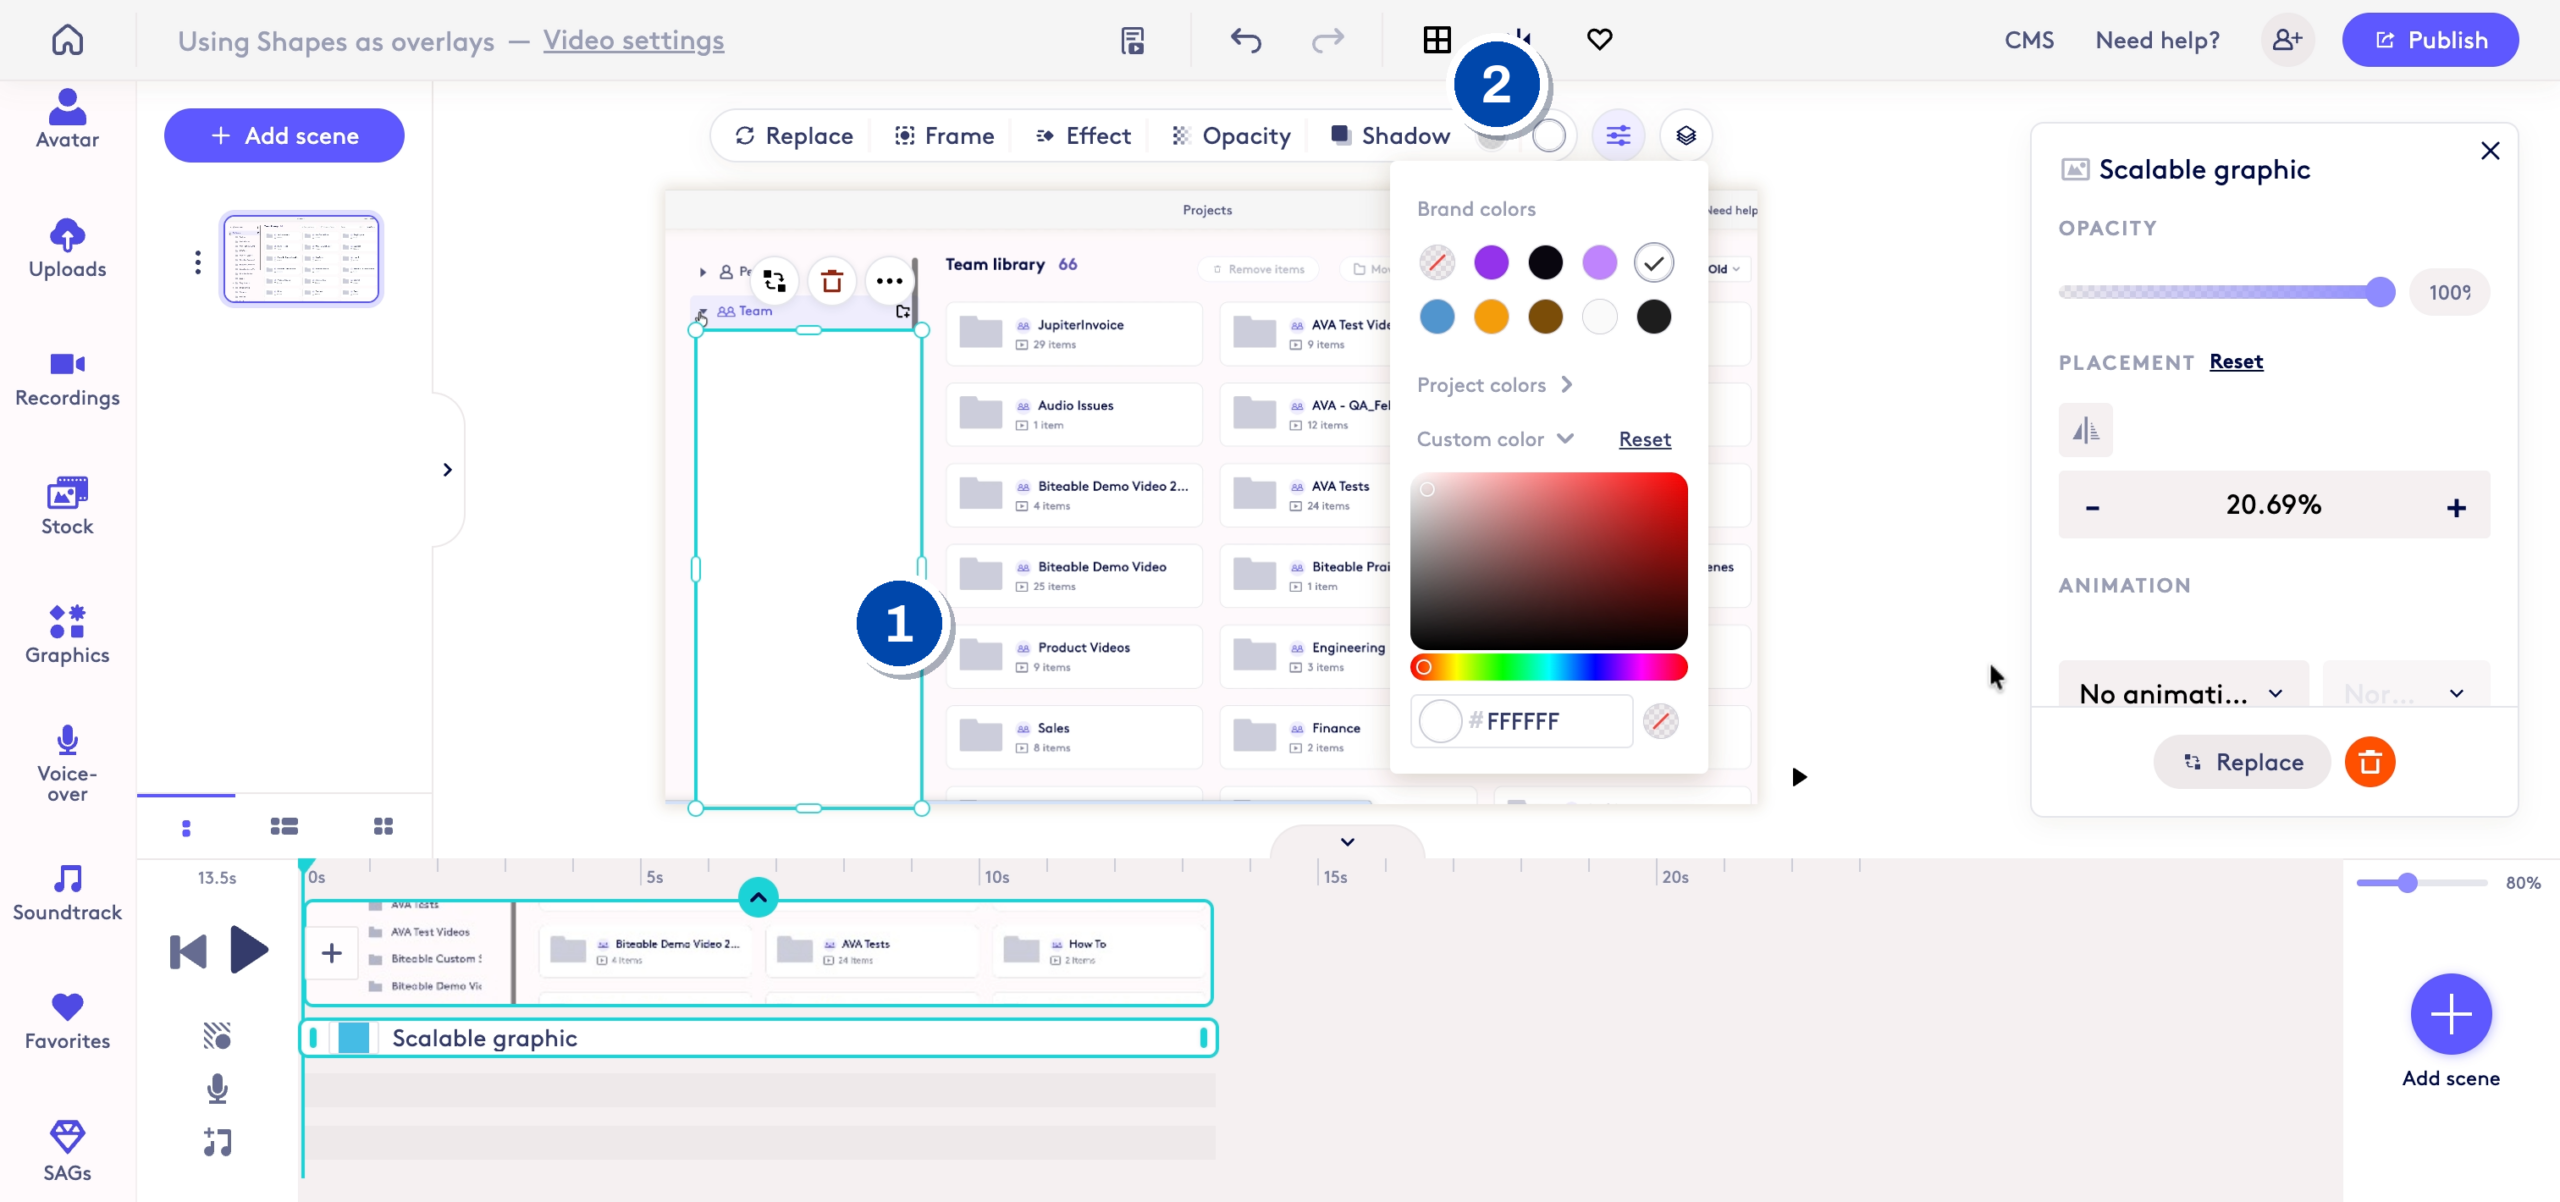Click the flip horizontal placement icon

[x=2086, y=430]
